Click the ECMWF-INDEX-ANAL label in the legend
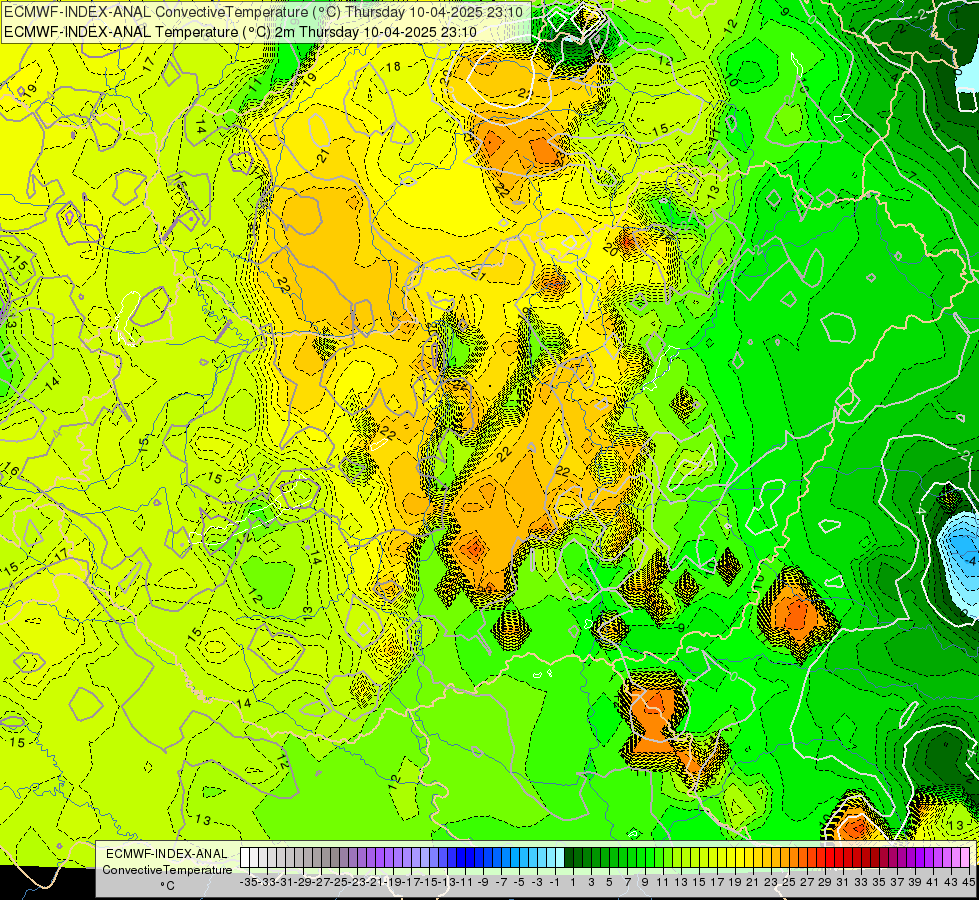 click(167, 854)
